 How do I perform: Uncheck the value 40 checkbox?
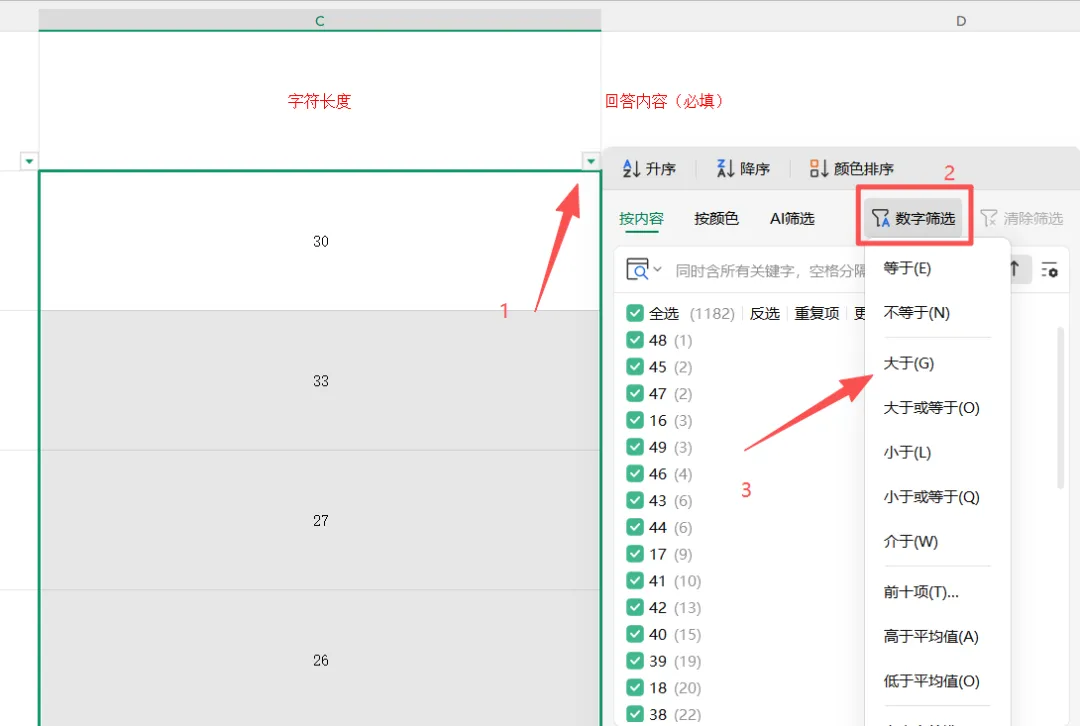[635, 634]
